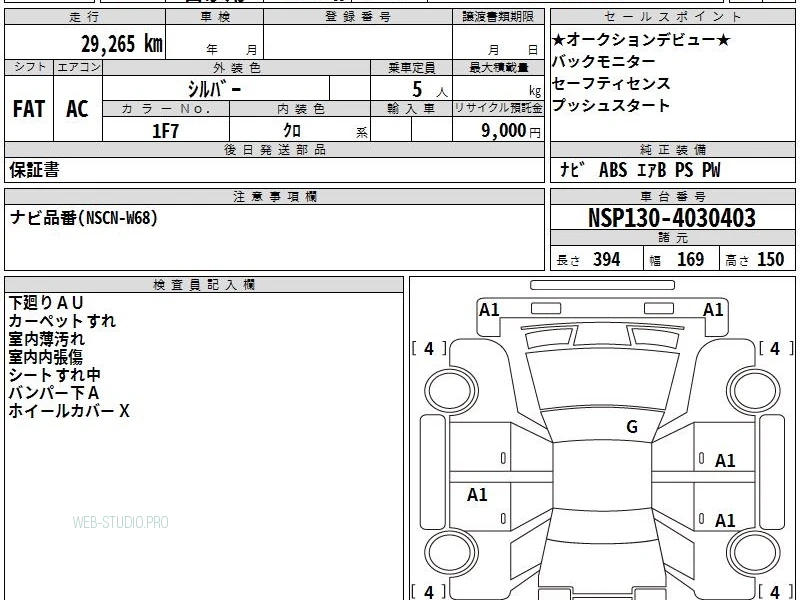Select inspector note シートすれ中
Image resolution: width=800 pixels, height=600 pixels.
click(x=55, y=375)
